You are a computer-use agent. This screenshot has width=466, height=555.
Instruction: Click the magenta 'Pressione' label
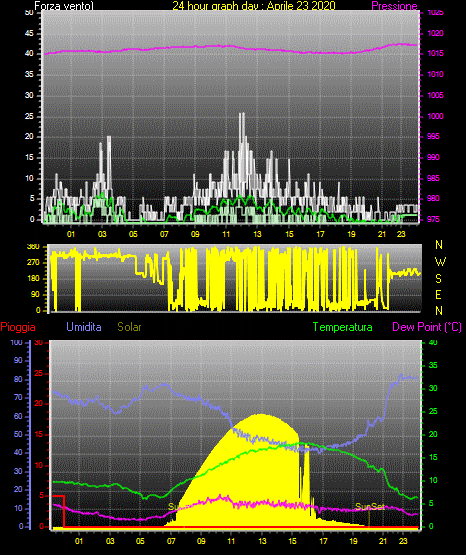click(x=395, y=6)
